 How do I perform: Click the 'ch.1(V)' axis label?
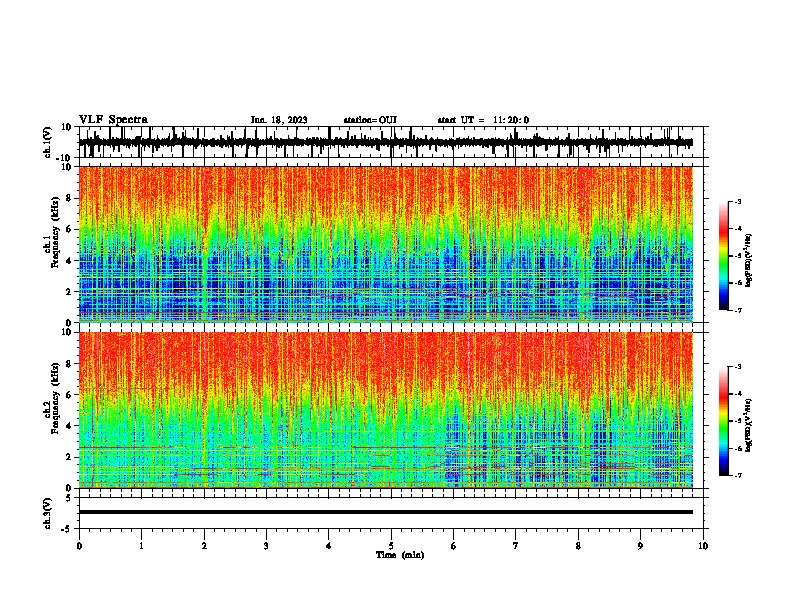(48, 142)
